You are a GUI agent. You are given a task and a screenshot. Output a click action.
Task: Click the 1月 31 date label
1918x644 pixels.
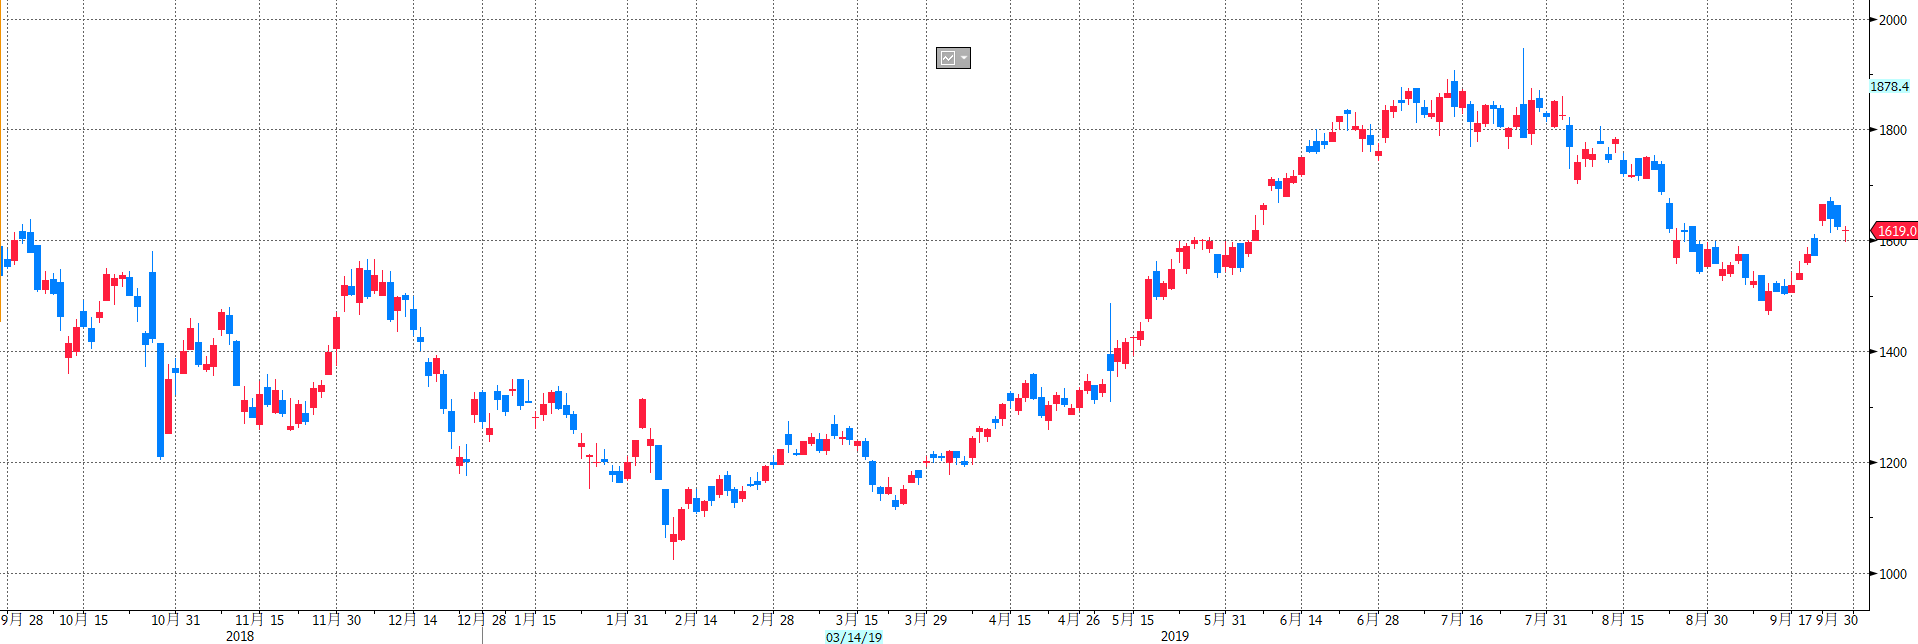tap(627, 620)
